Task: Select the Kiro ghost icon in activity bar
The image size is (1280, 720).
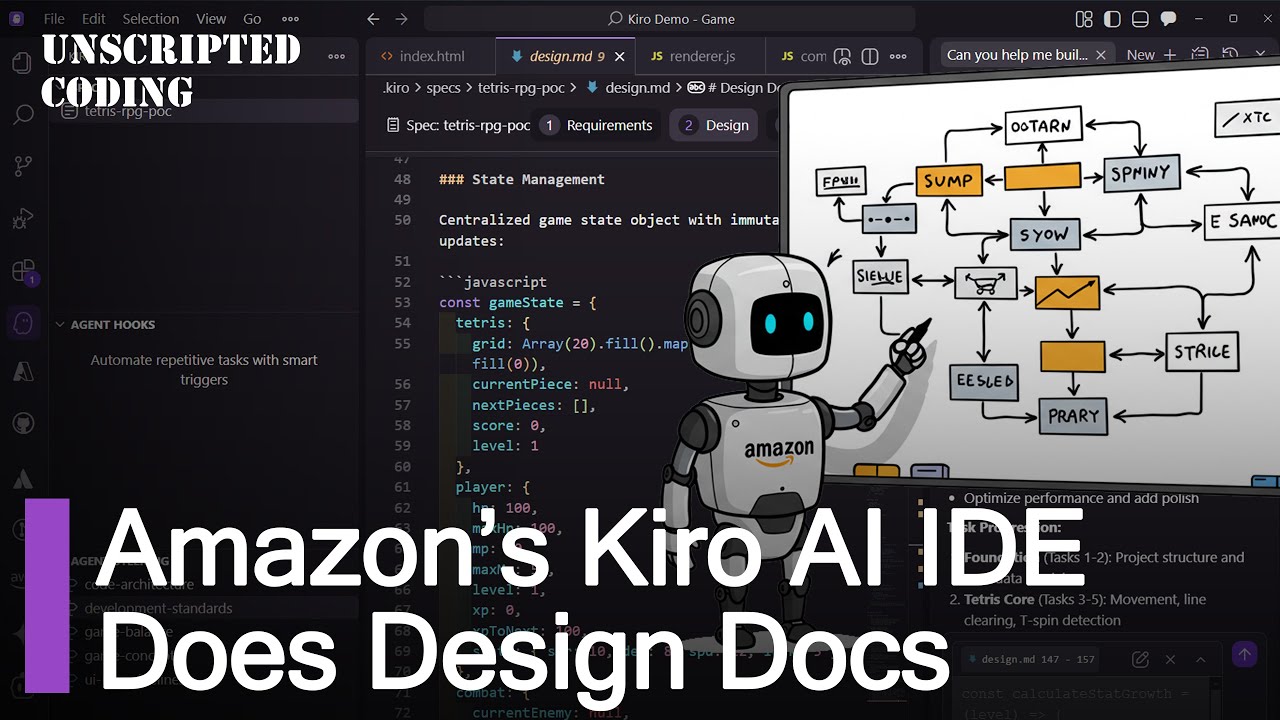Action: (22, 322)
